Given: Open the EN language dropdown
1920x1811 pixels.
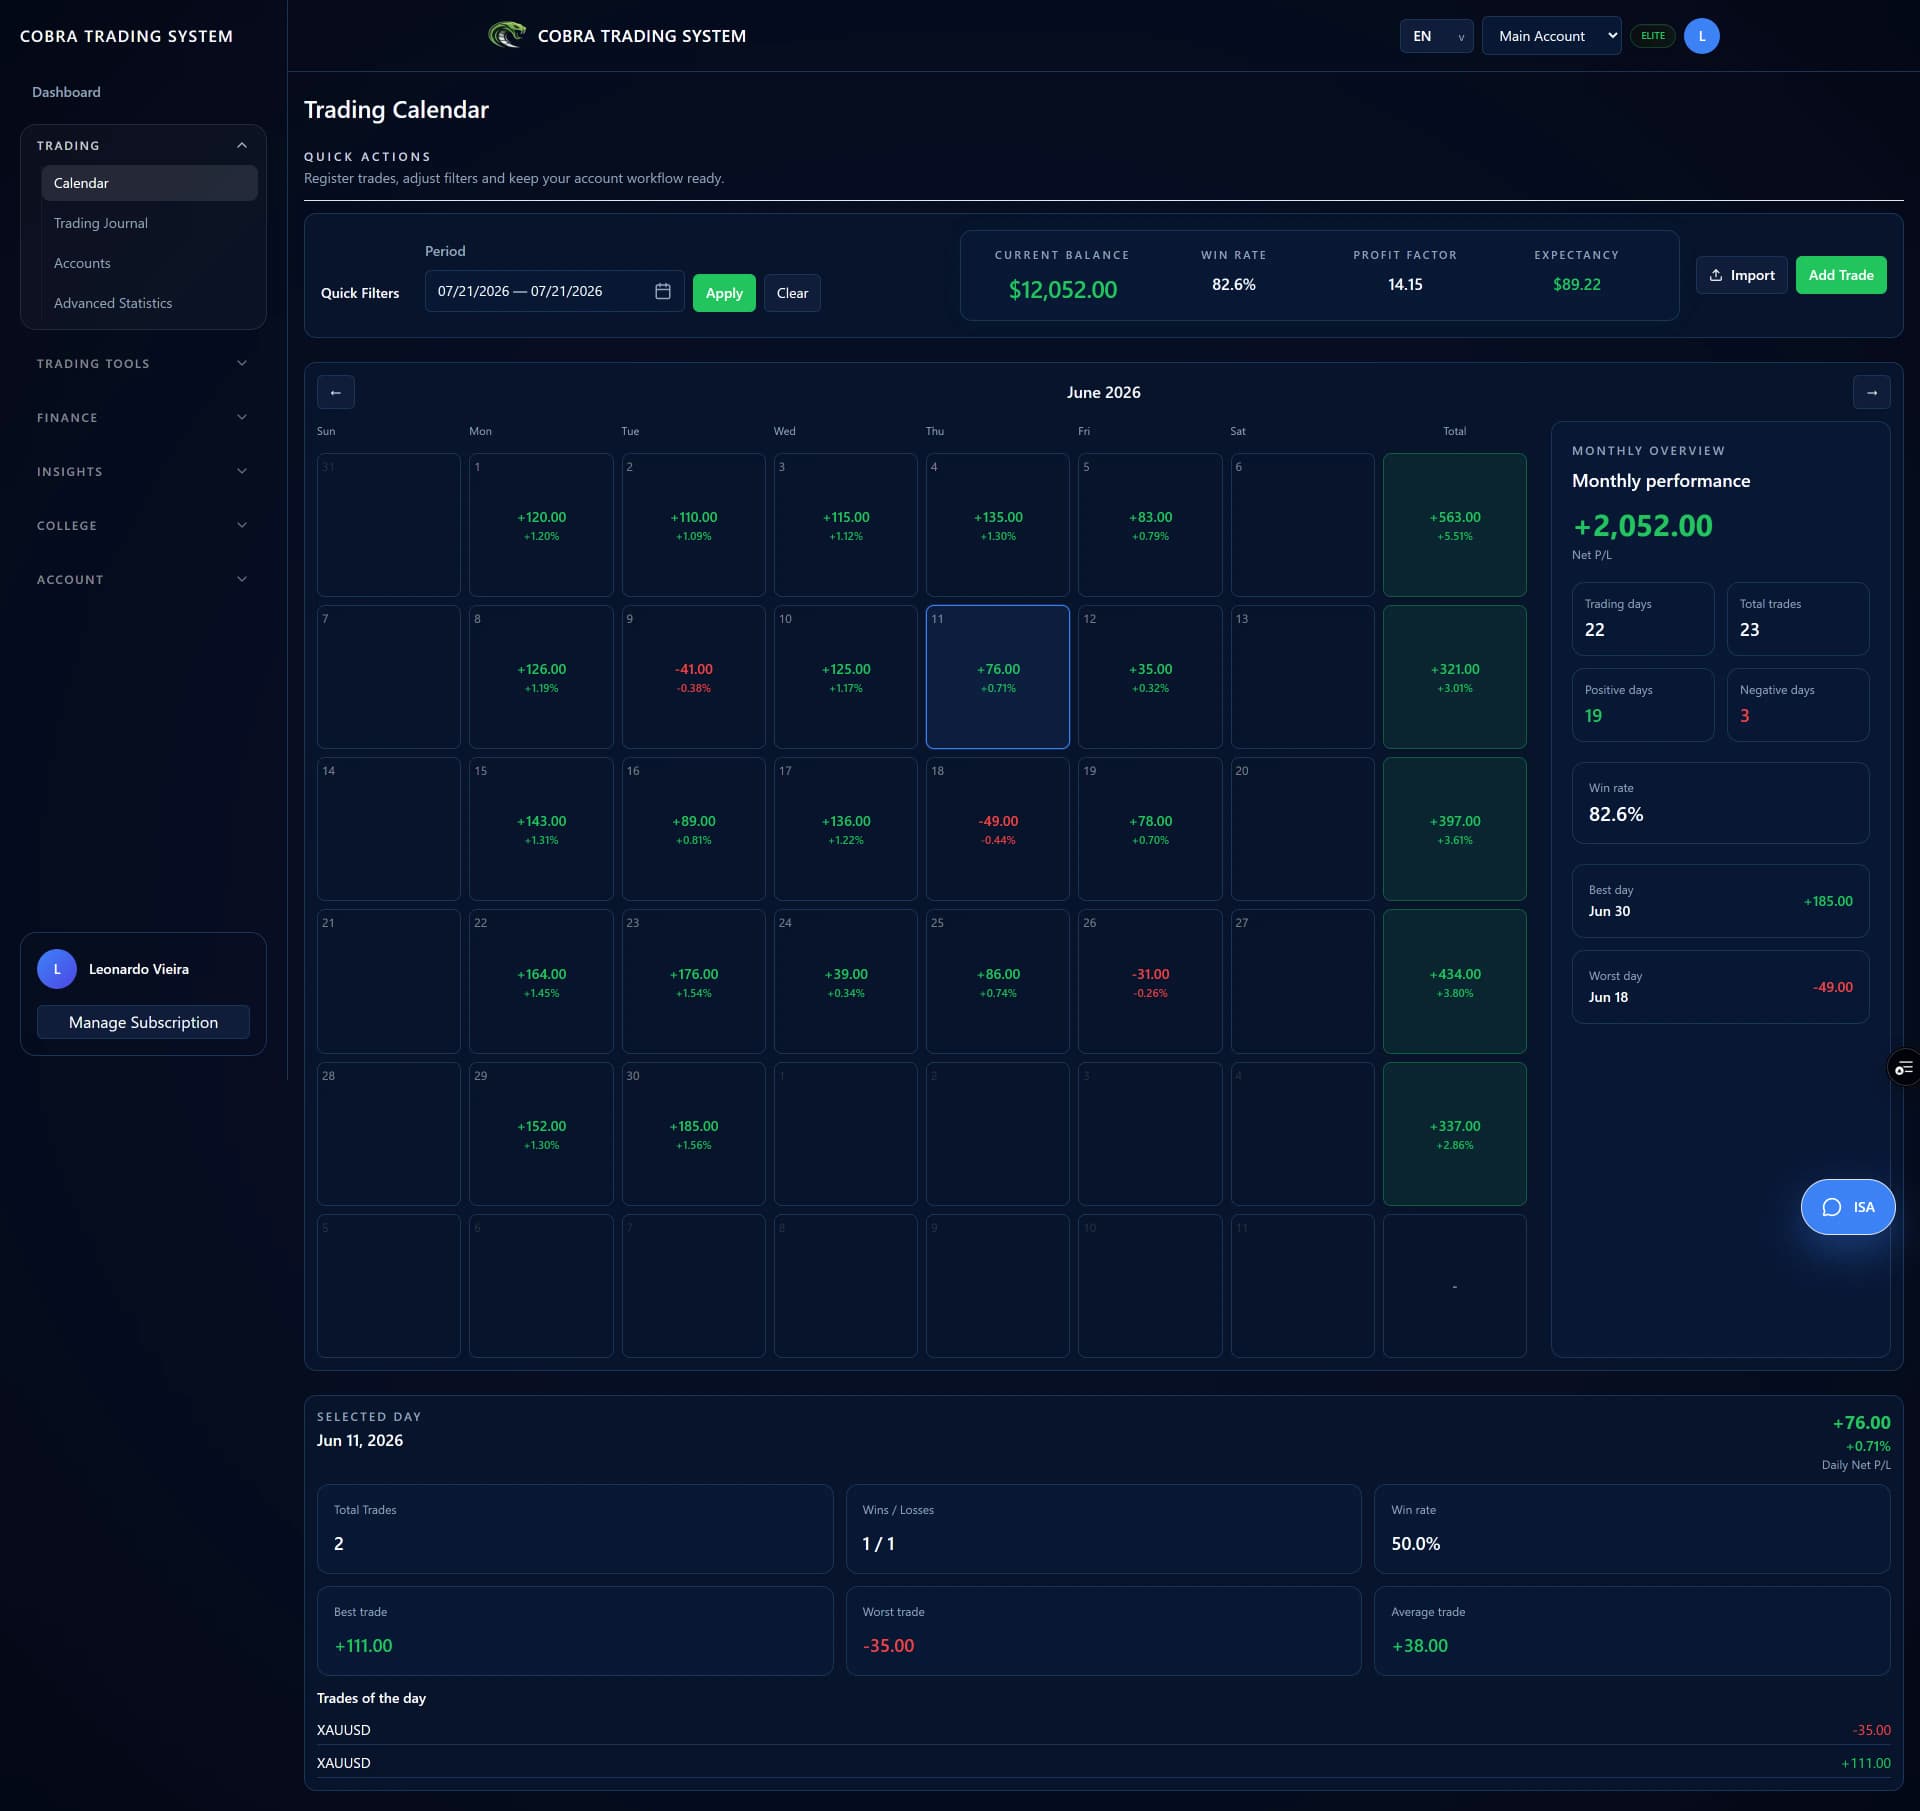Looking at the screenshot, I should [1436, 36].
